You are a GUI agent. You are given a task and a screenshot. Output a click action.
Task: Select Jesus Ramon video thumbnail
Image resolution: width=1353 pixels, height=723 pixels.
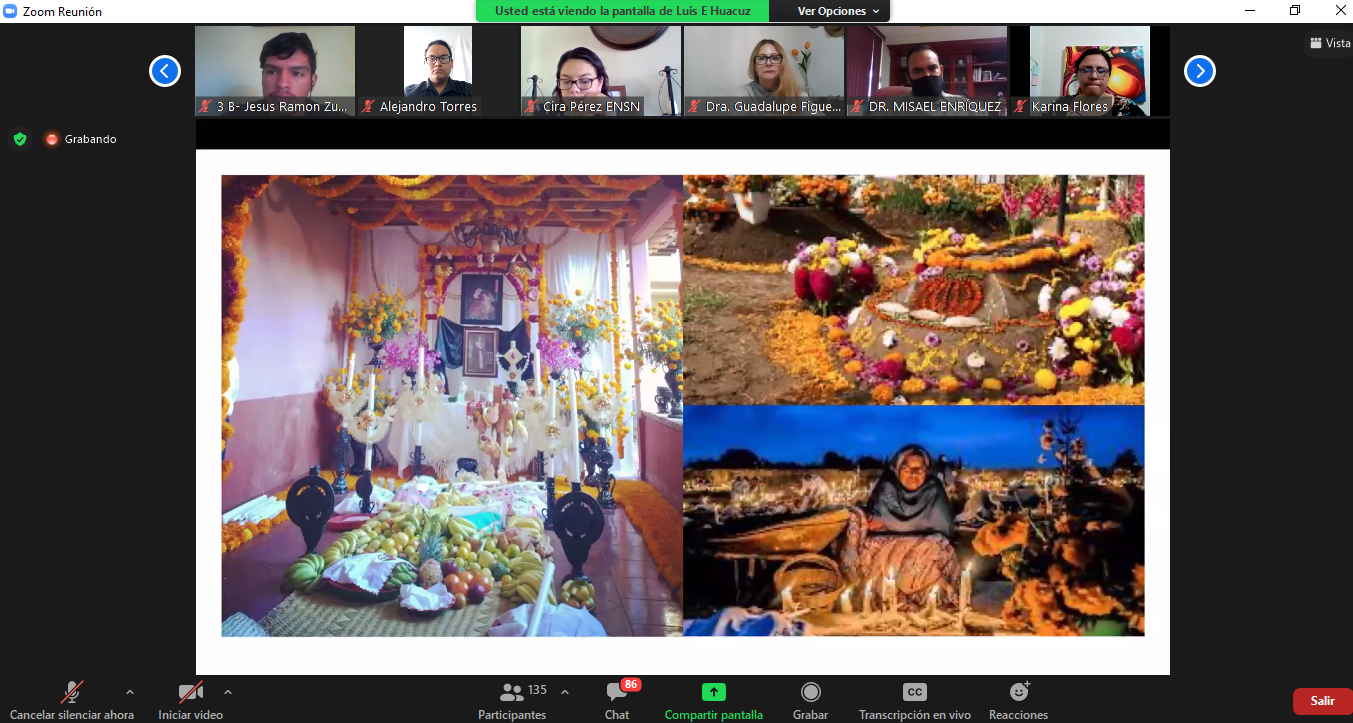pyautogui.click(x=275, y=71)
